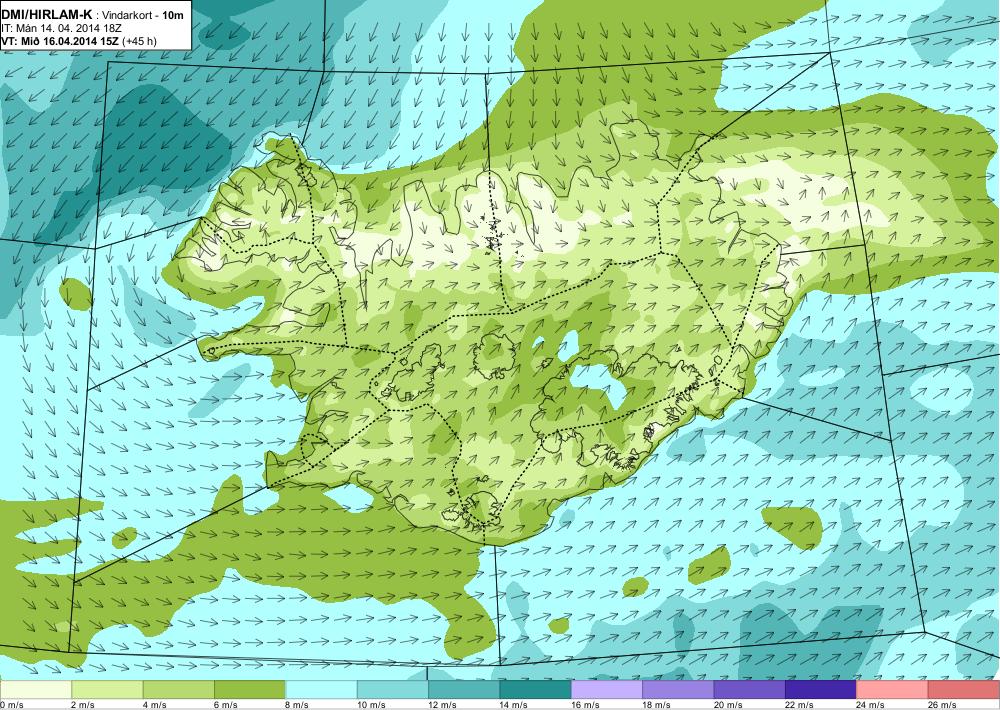The width and height of the screenshot is (1000, 710).
Task: Click the "16 m/s" legend label
Action: (585, 705)
